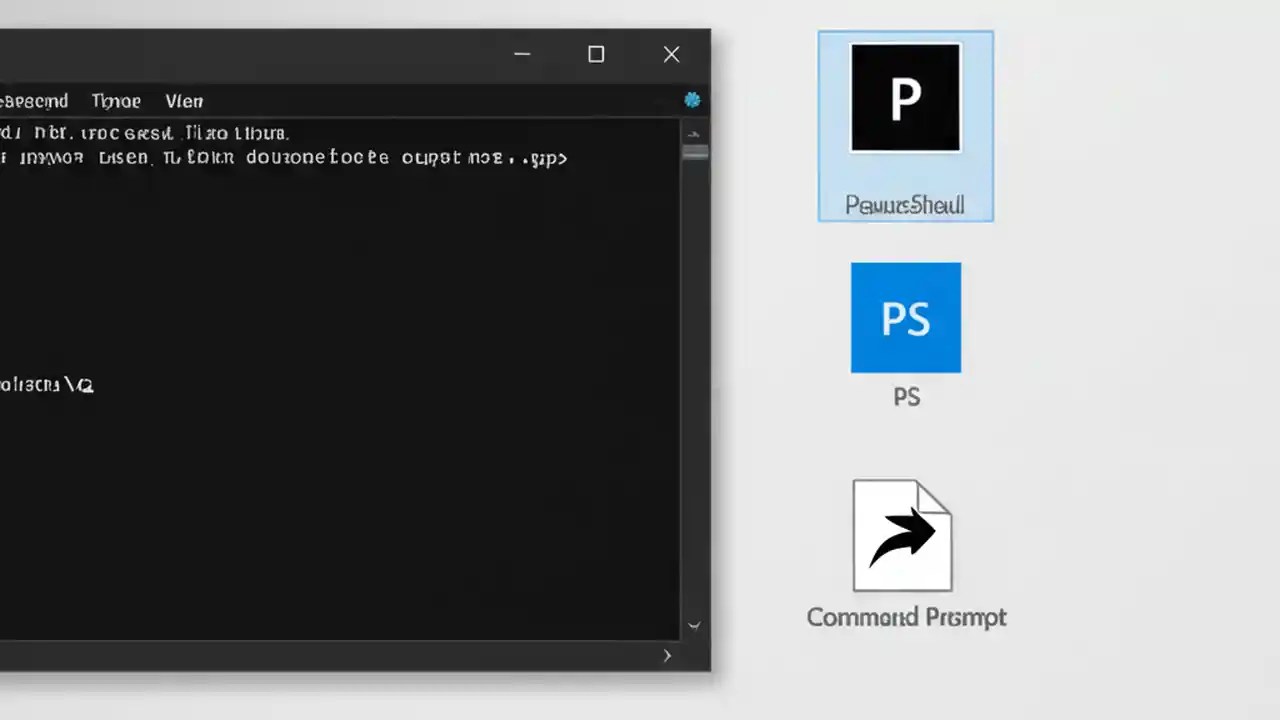
Task: Select the PS label beneath the blue tile
Action: [x=906, y=397]
